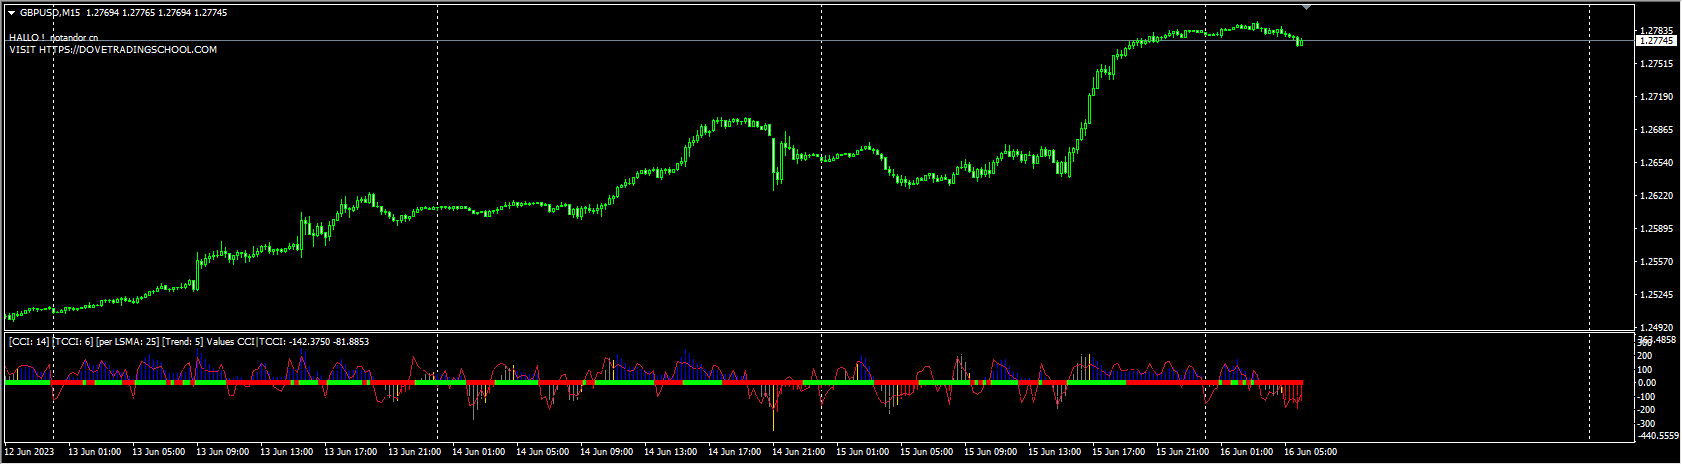The width and height of the screenshot is (1682, 465).
Task: Click the 15 Jun 13:00 time label
Action: [1054, 452]
